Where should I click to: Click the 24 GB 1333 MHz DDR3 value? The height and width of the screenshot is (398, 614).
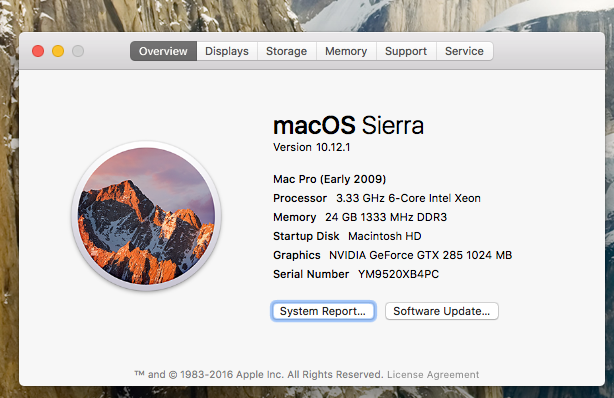point(386,217)
